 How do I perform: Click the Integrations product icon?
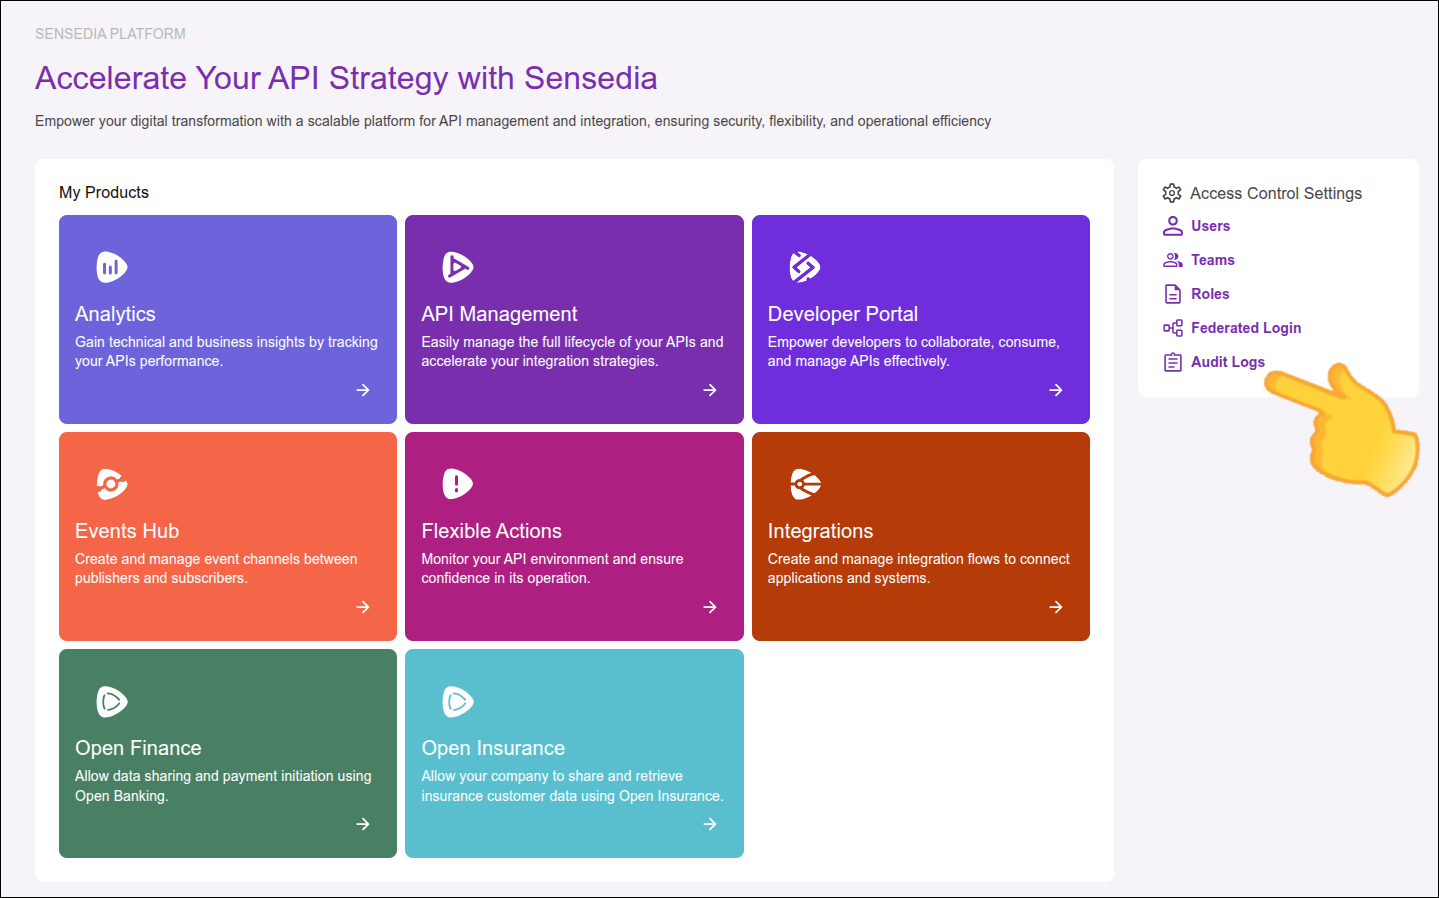click(x=804, y=484)
